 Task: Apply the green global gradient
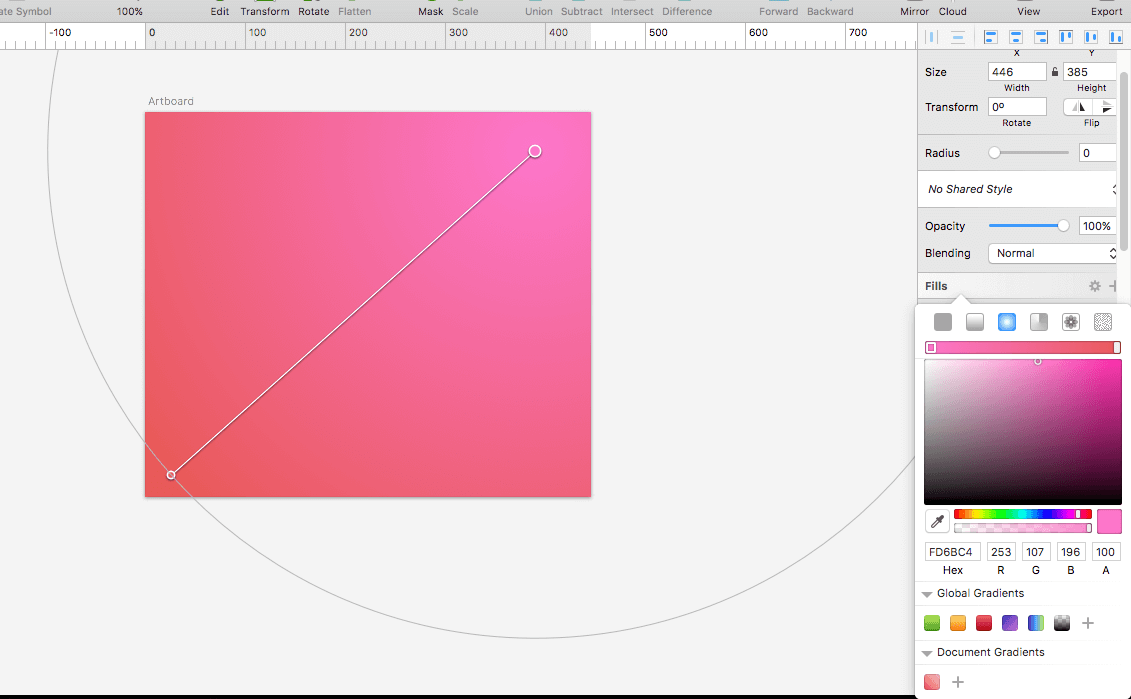(932, 623)
